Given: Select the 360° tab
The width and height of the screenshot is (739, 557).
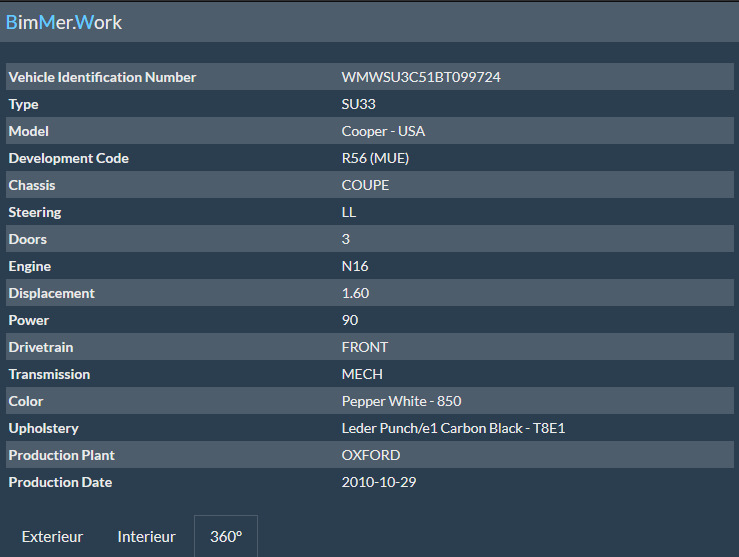Looking at the screenshot, I should (x=226, y=537).
